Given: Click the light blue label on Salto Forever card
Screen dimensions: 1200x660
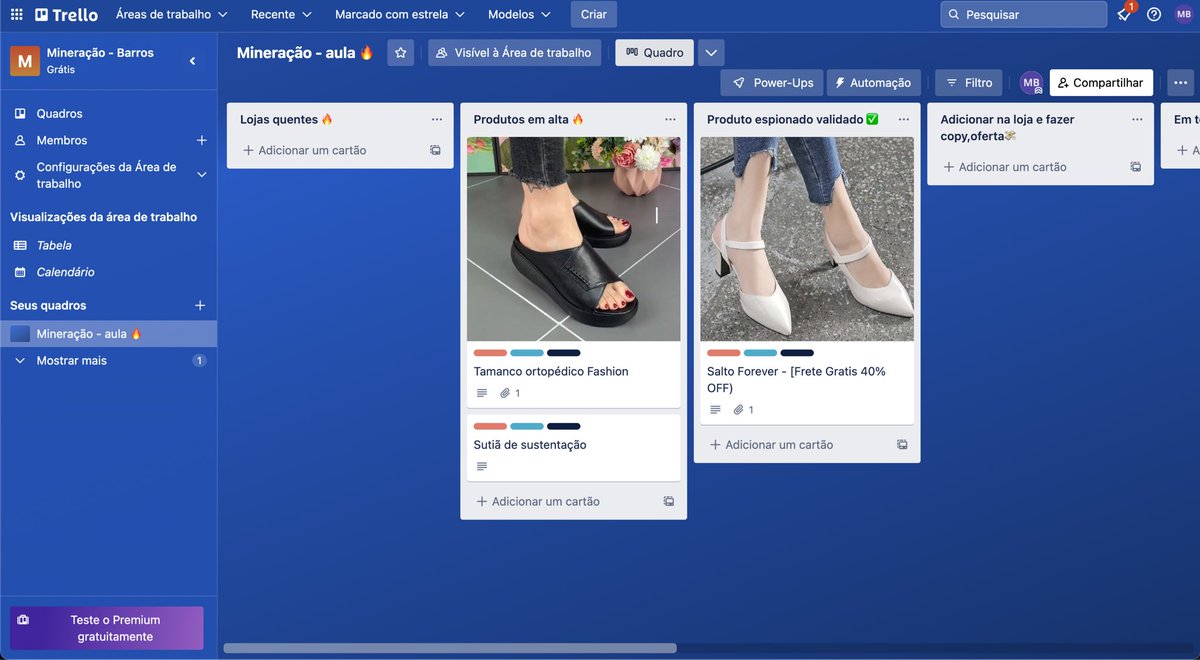Looking at the screenshot, I should [x=760, y=353].
